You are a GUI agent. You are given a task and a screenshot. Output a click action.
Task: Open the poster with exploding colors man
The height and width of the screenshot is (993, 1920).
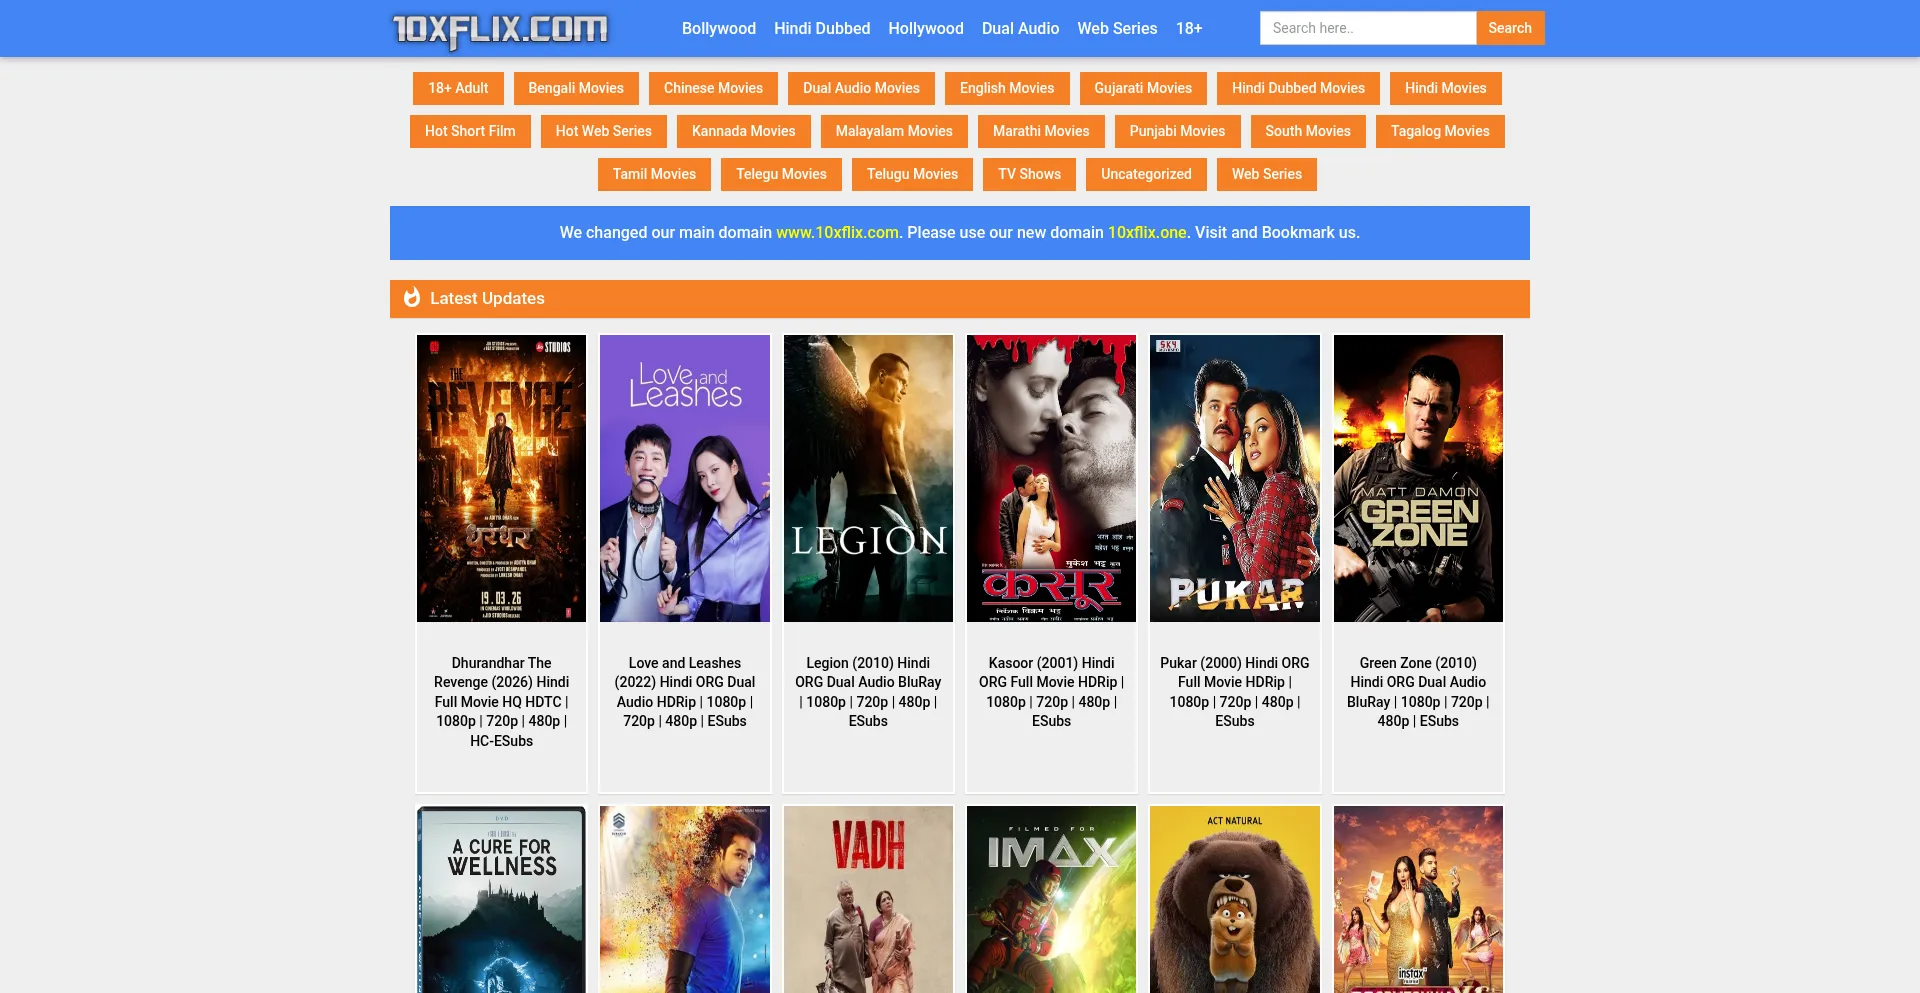point(685,900)
